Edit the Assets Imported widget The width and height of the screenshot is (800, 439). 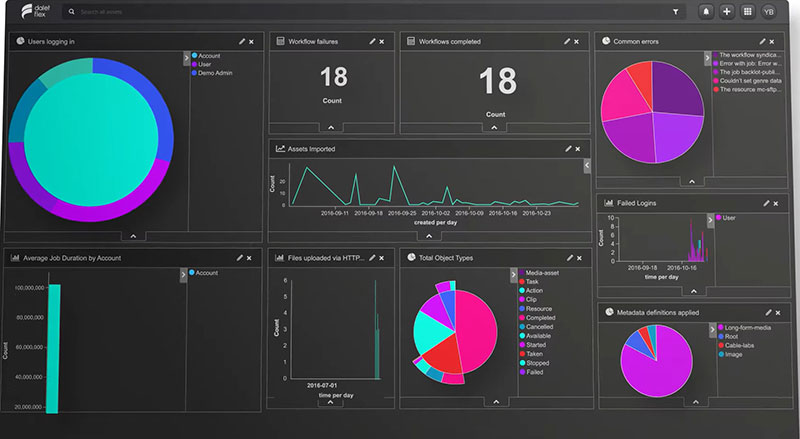[568, 149]
